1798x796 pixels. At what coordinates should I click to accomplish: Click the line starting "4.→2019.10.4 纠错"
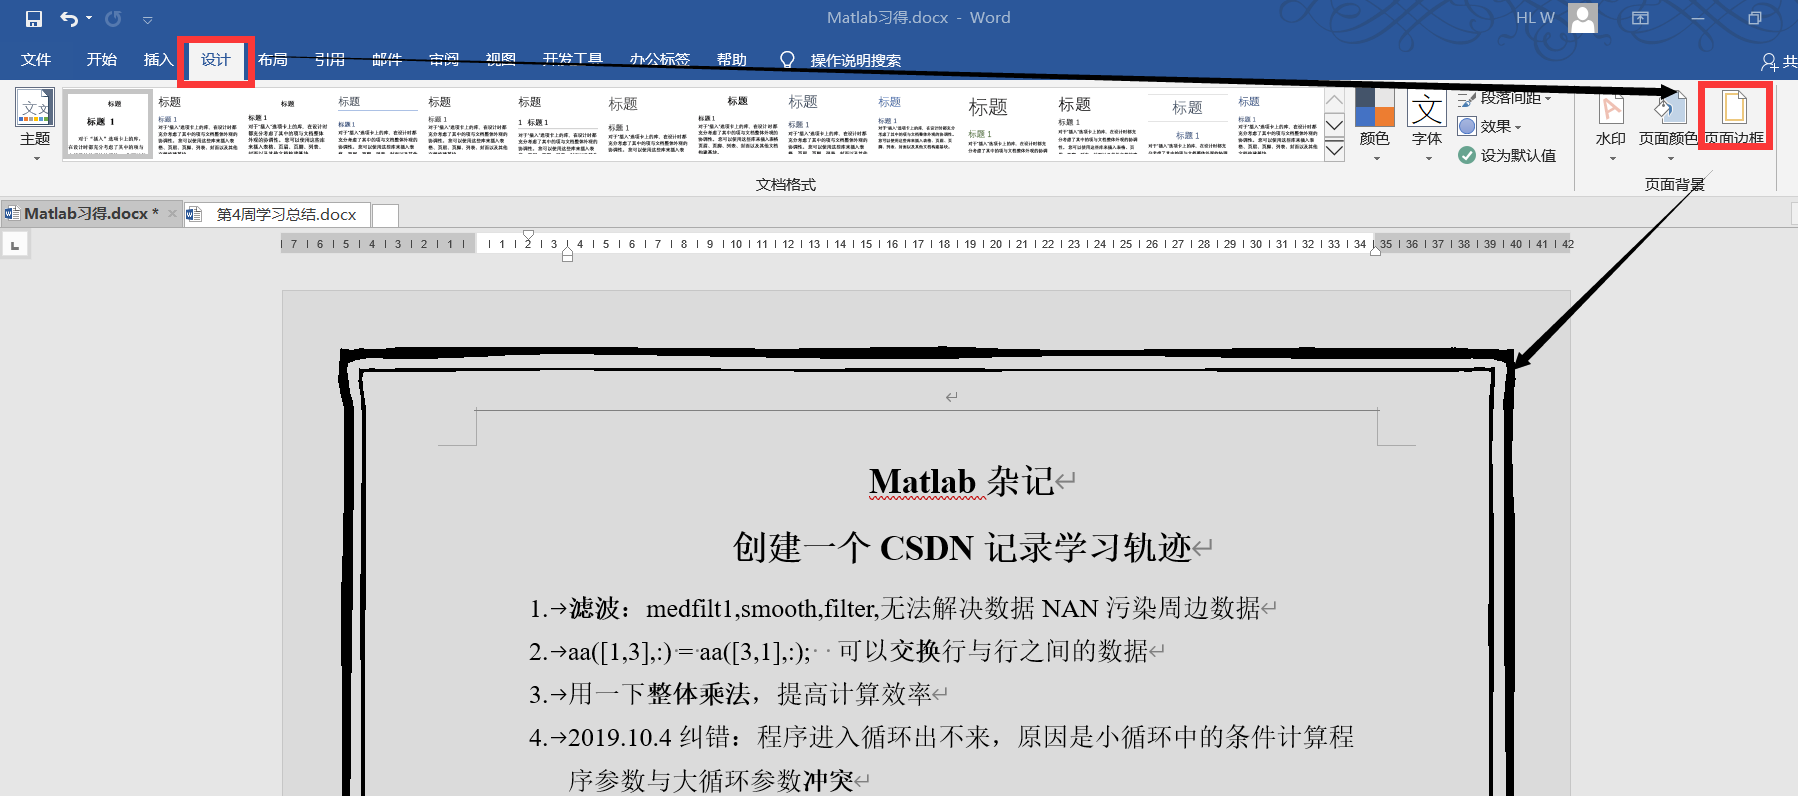click(941, 737)
